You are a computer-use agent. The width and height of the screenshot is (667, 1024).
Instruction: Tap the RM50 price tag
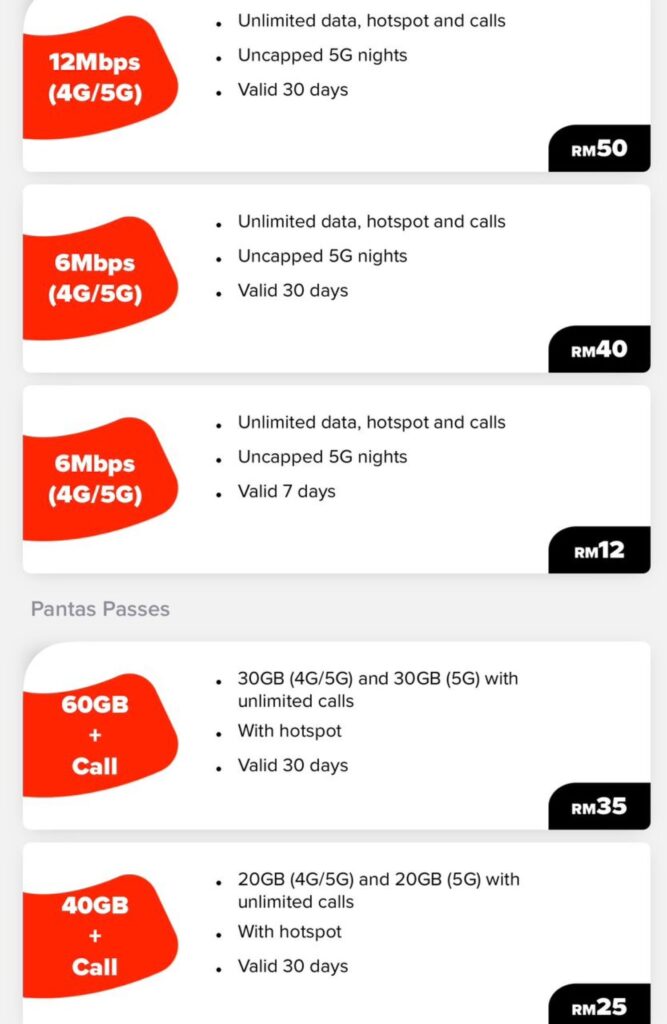[599, 148]
